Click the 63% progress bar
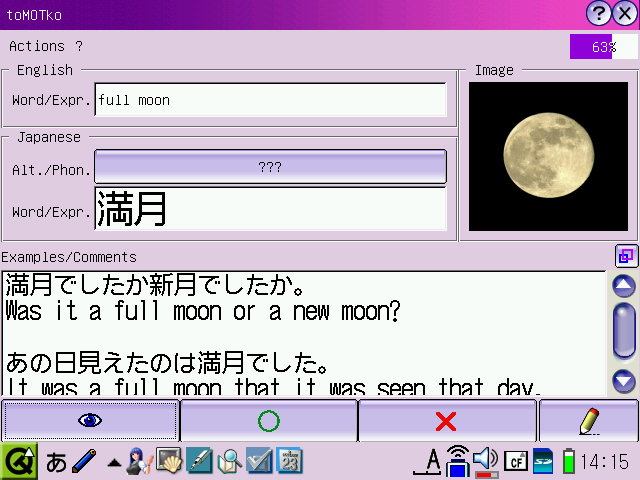The height and width of the screenshot is (480, 640). (603, 47)
